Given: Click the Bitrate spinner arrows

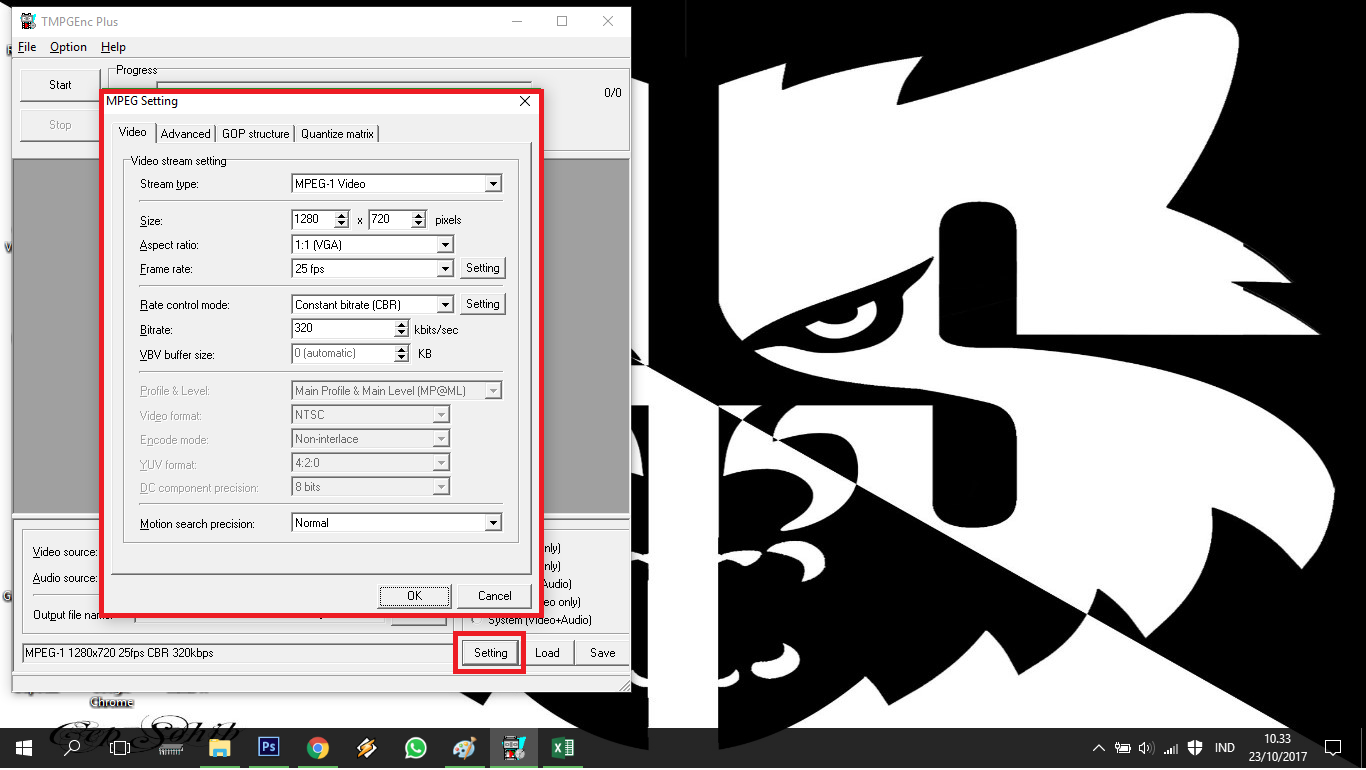Looking at the screenshot, I should pyautogui.click(x=402, y=328).
